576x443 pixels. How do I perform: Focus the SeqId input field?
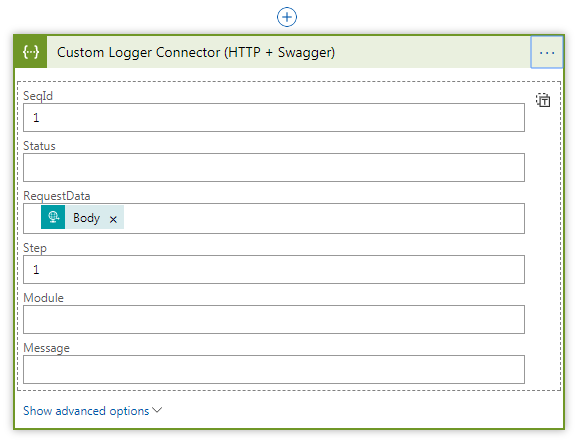[x=274, y=118]
